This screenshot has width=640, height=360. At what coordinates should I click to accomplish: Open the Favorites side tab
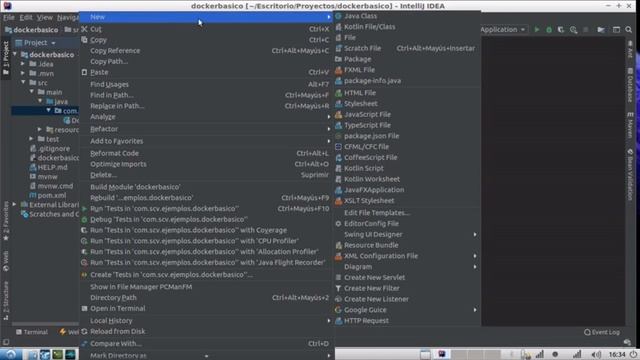click(6, 220)
